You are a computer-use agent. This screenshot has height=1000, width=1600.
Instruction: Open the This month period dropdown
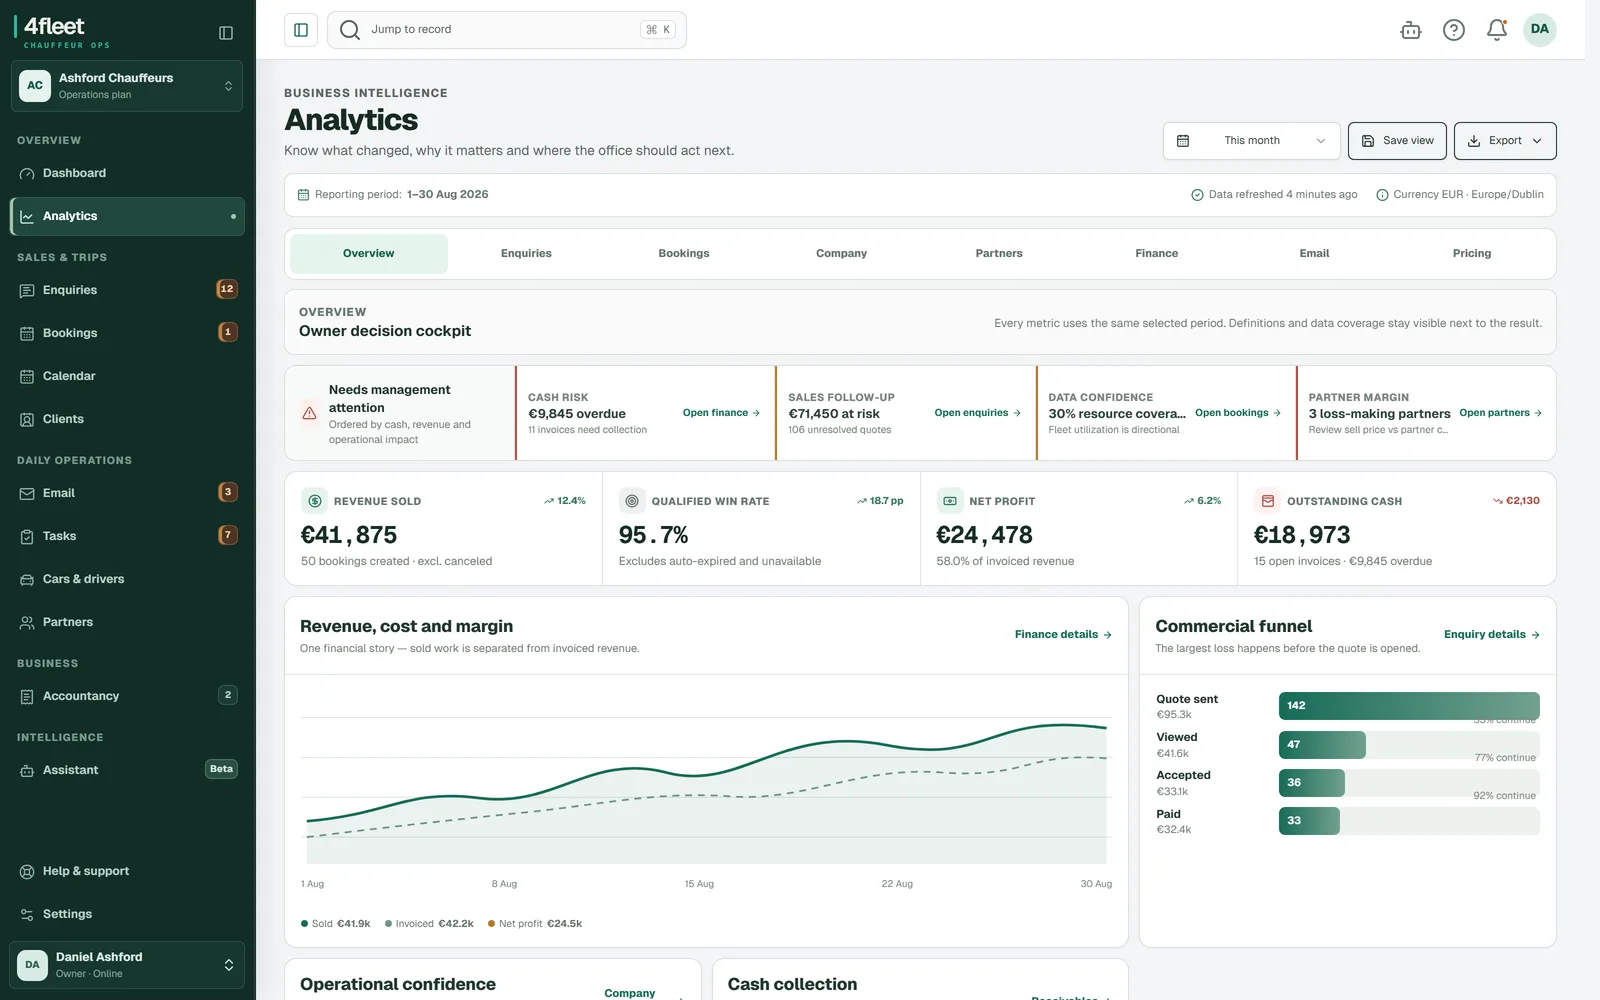point(1252,141)
